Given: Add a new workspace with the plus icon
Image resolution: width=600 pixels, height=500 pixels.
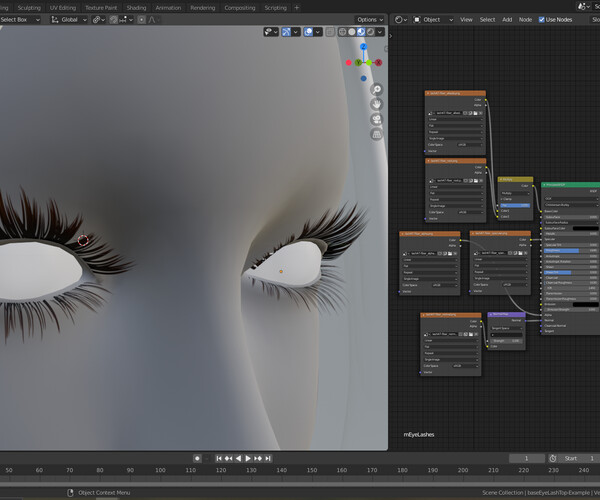Looking at the screenshot, I should pos(297,7).
